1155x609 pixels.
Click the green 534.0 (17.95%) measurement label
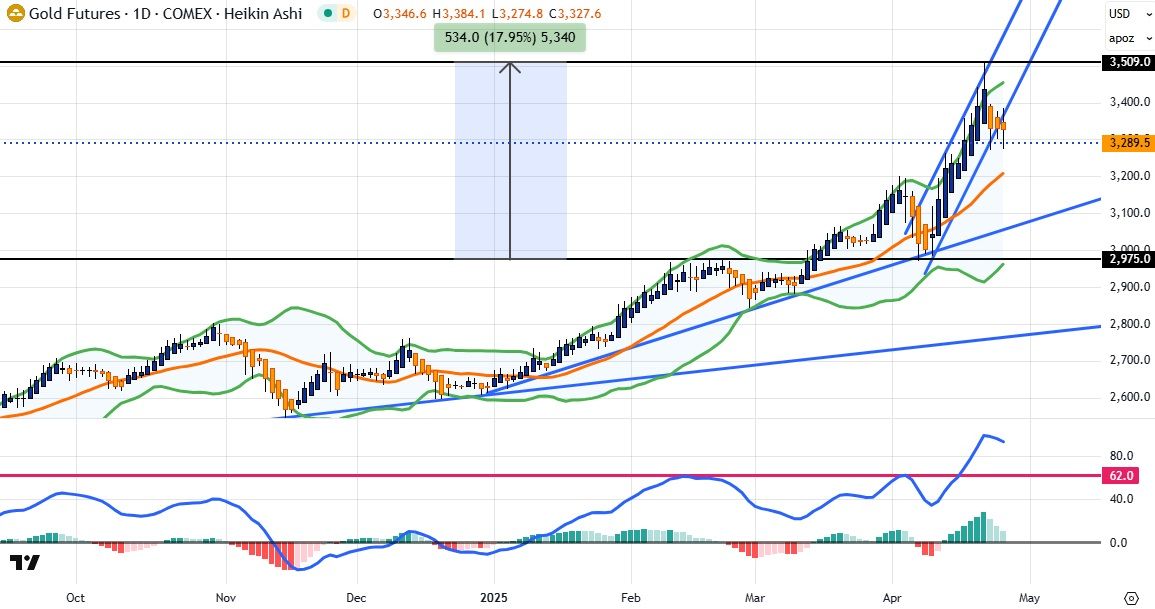click(510, 37)
